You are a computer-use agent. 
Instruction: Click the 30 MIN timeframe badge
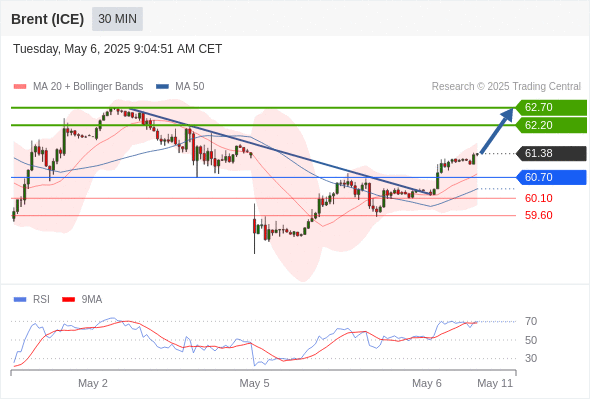[117, 19]
